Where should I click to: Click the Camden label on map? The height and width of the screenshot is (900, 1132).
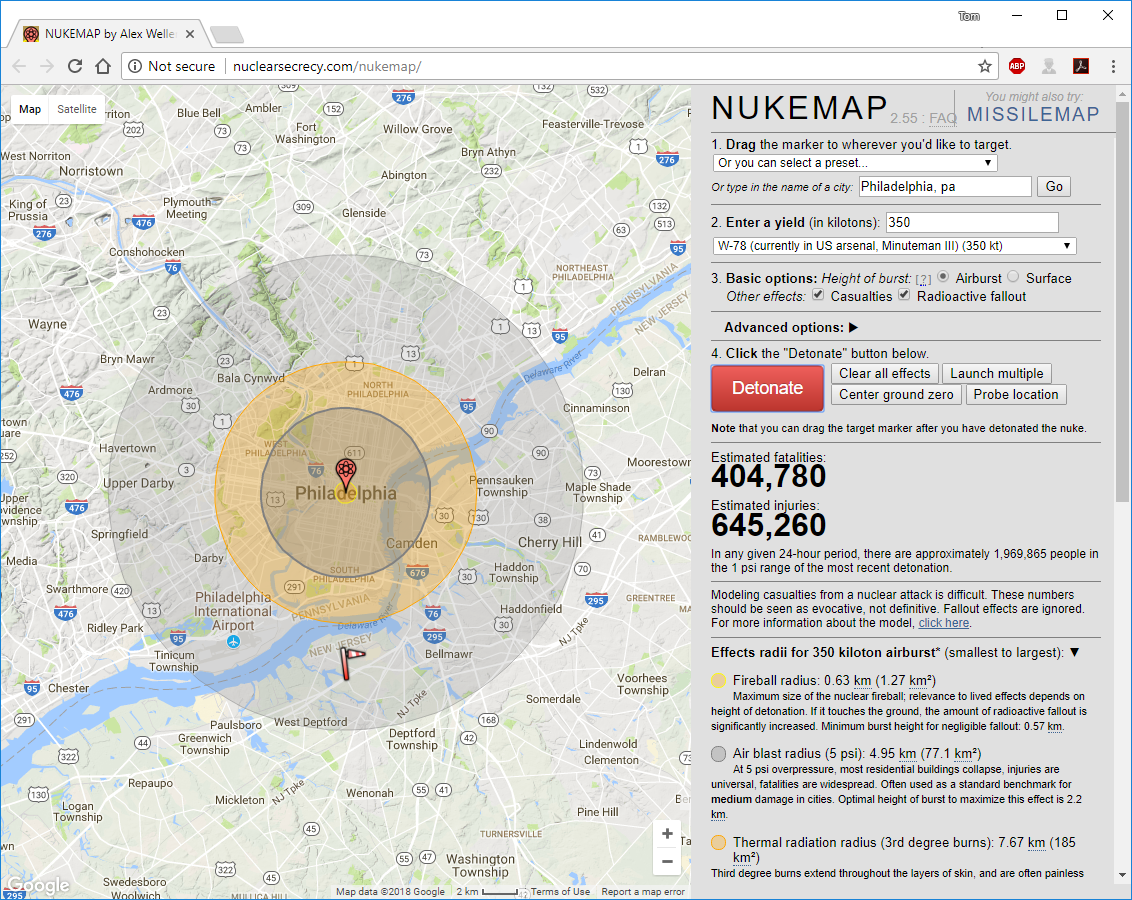[412, 543]
